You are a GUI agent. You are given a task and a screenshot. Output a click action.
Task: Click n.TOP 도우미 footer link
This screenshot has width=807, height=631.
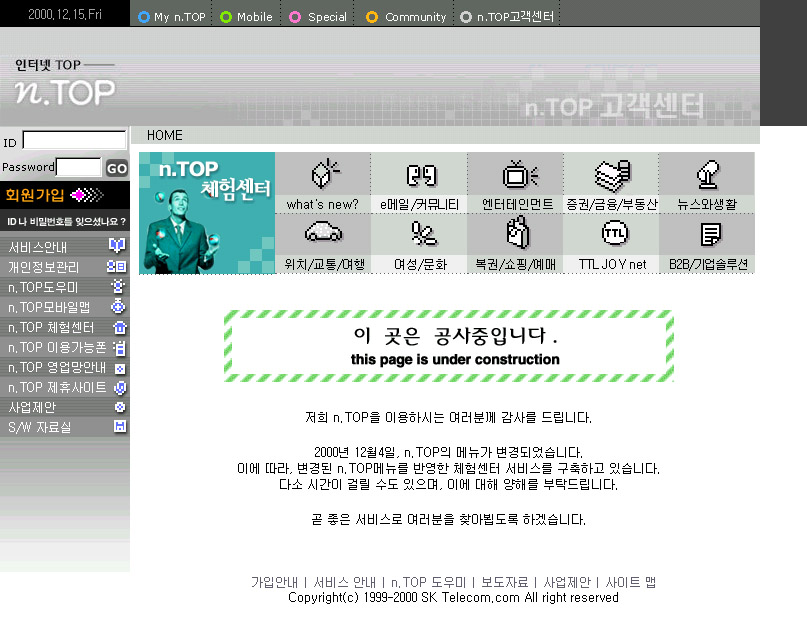pos(428,582)
